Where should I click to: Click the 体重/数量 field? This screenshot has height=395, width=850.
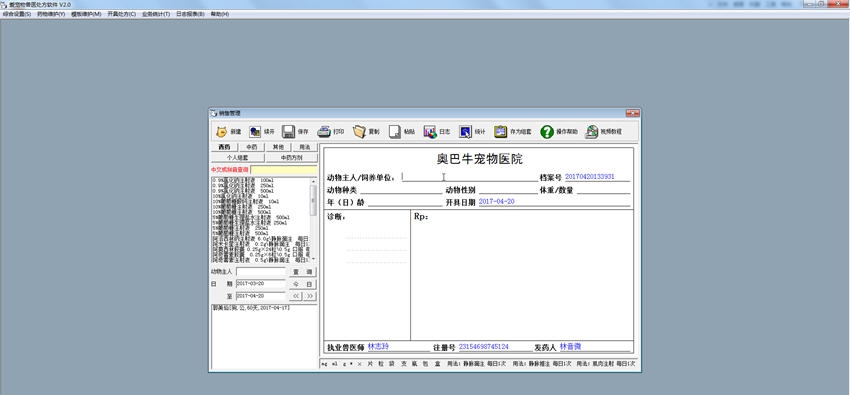click(x=603, y=190)
